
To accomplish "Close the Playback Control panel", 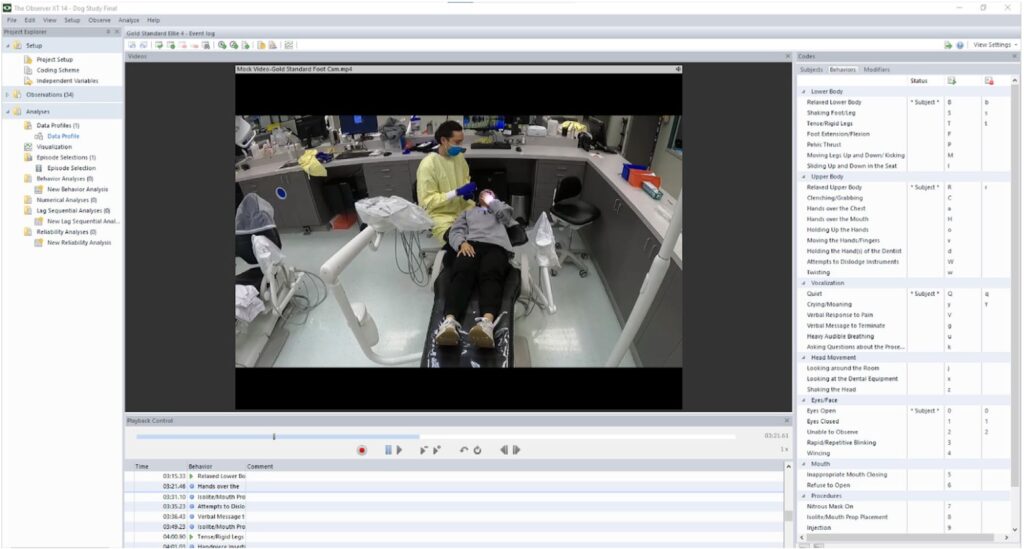I will click(x=789, y=421).
